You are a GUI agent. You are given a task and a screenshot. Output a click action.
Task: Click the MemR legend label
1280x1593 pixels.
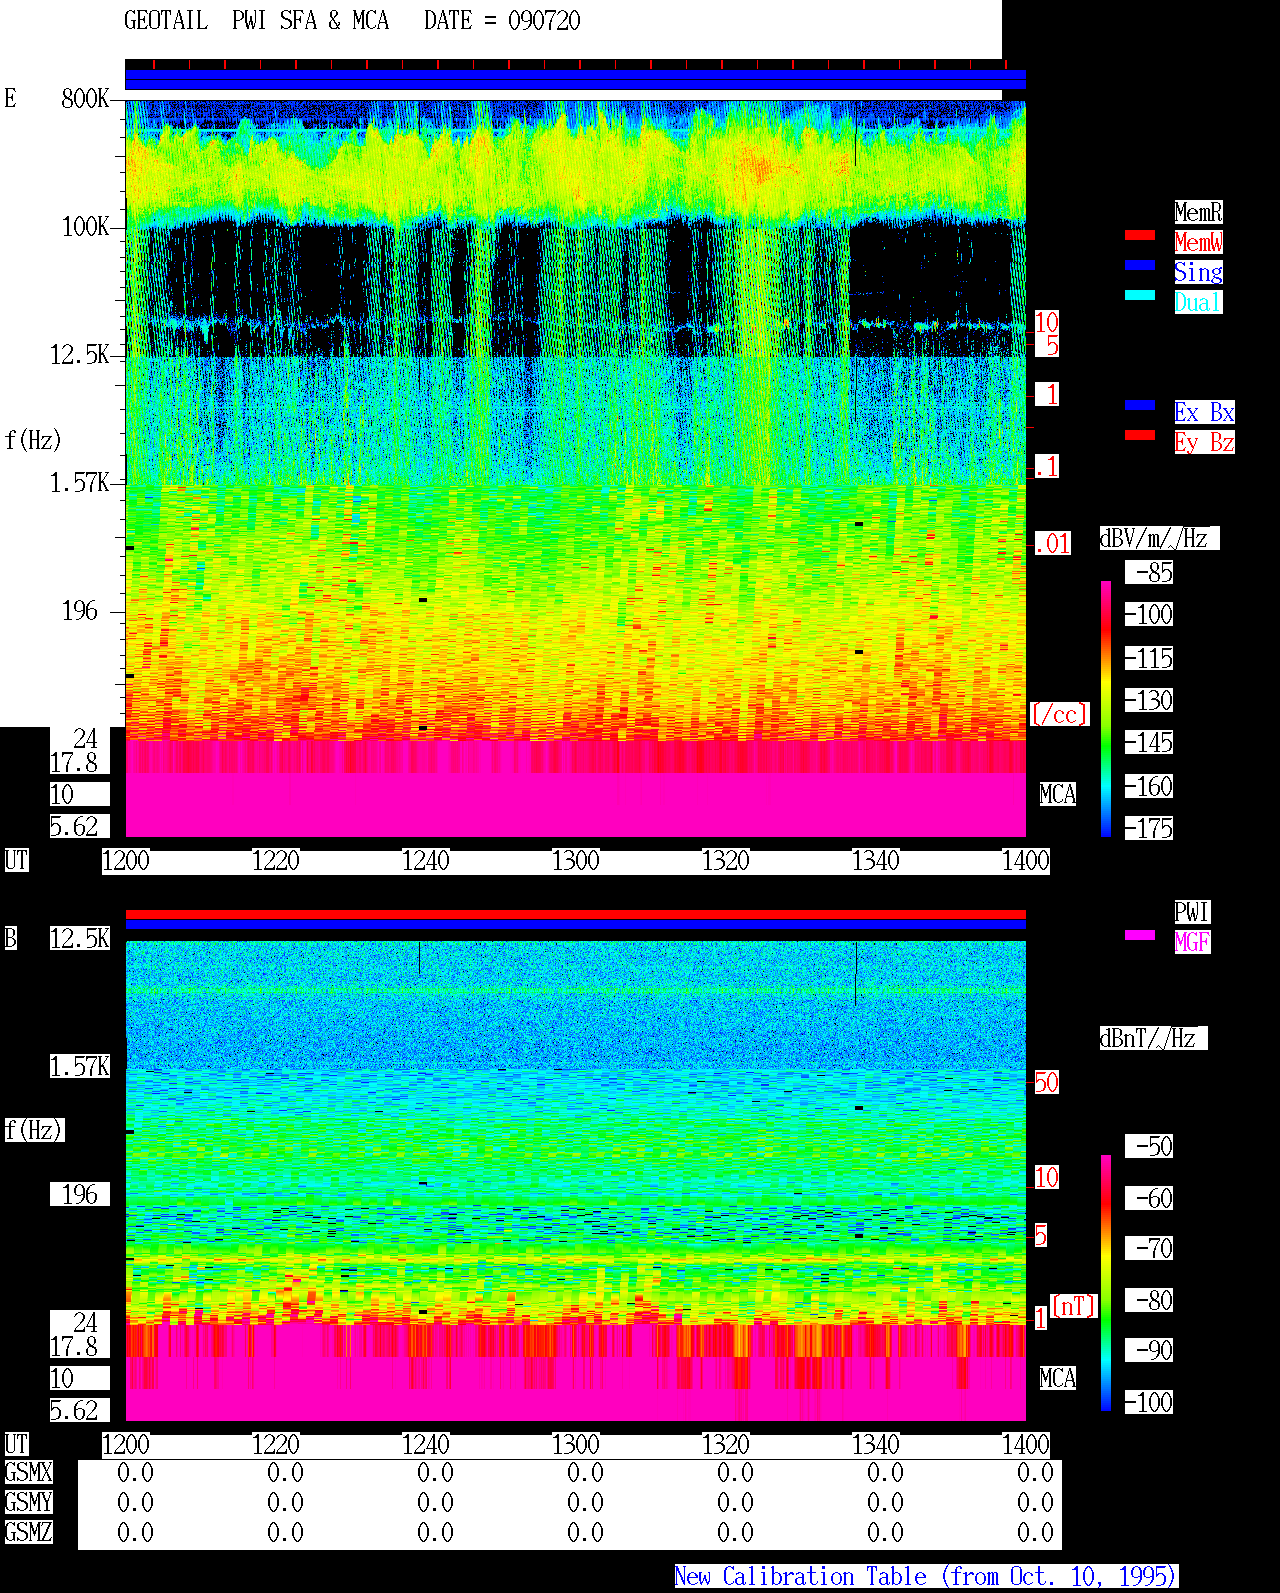tap(1198, 212)
